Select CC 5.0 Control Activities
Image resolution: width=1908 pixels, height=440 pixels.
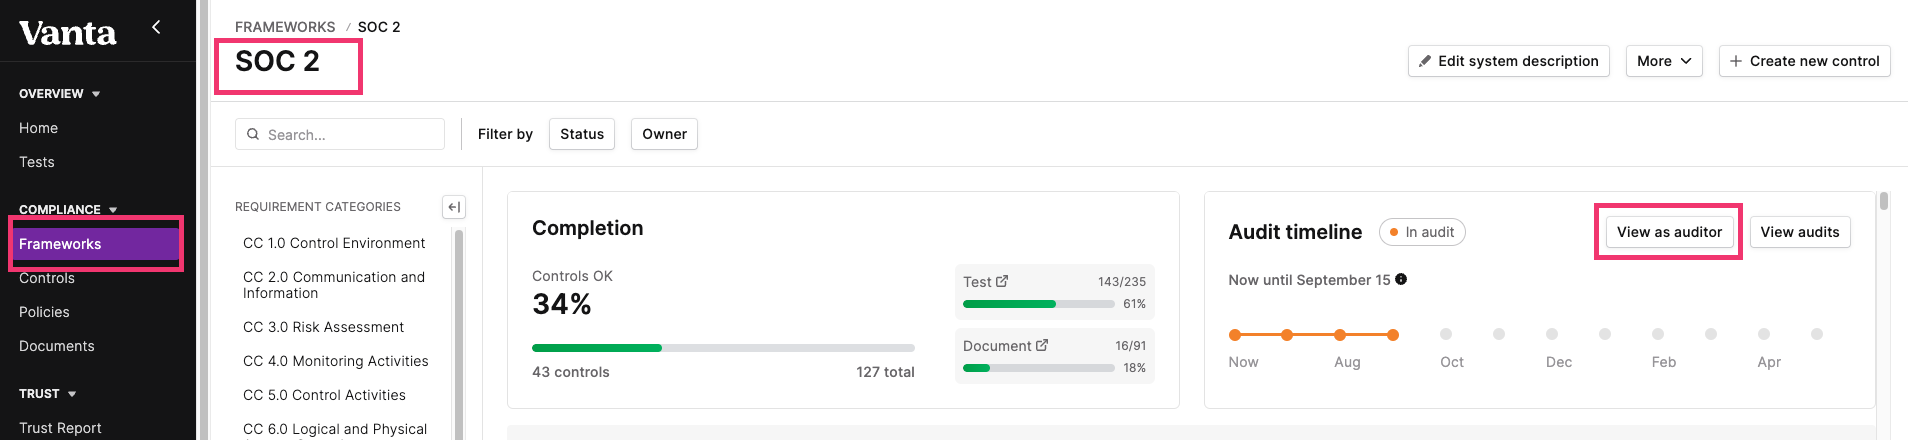pos(324,395)
